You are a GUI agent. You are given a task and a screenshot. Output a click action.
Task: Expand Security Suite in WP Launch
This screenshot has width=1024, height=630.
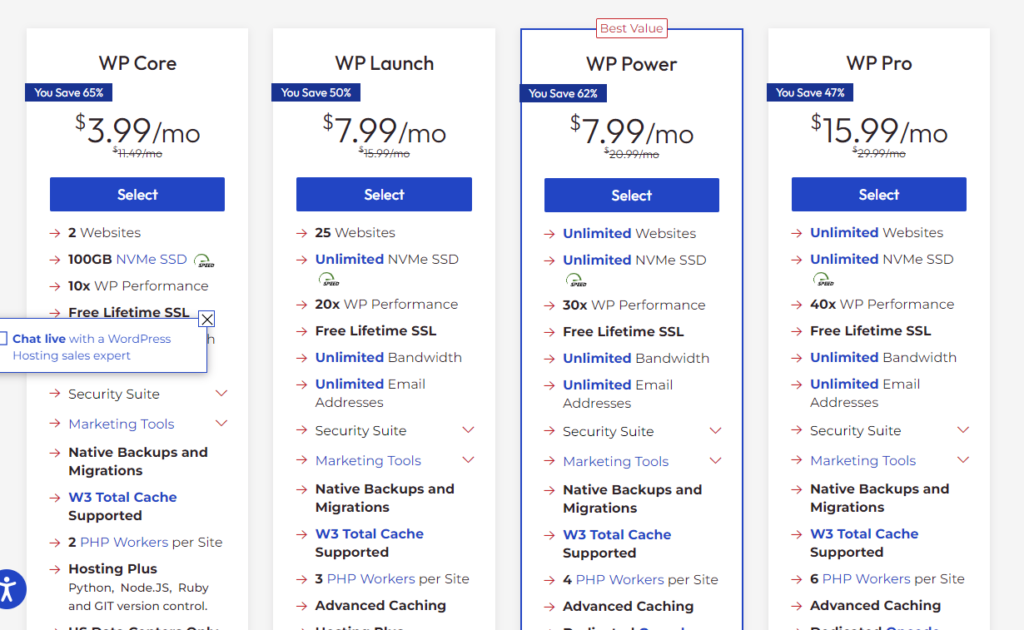pyautogui.click(x=468, y=430)
